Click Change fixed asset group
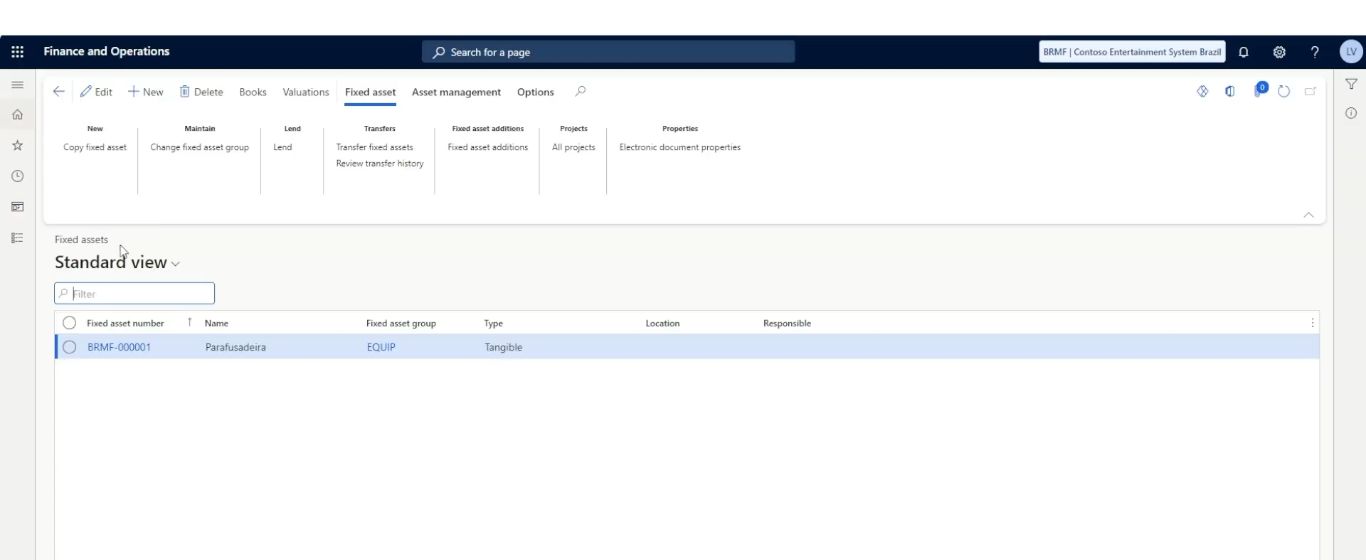The image size is (1366, 560). pos(199,147)
